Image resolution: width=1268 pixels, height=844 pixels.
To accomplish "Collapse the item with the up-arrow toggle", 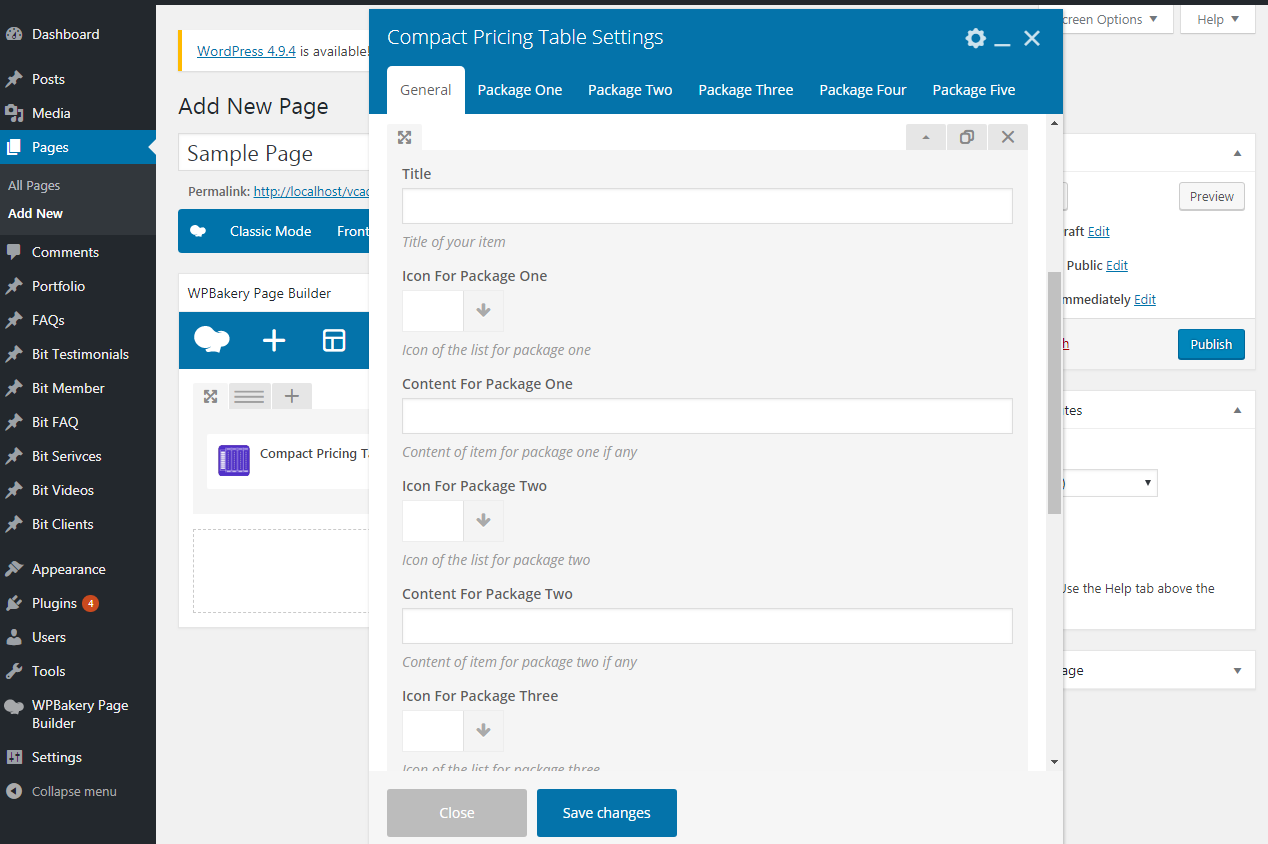I will tap(926, 137).
